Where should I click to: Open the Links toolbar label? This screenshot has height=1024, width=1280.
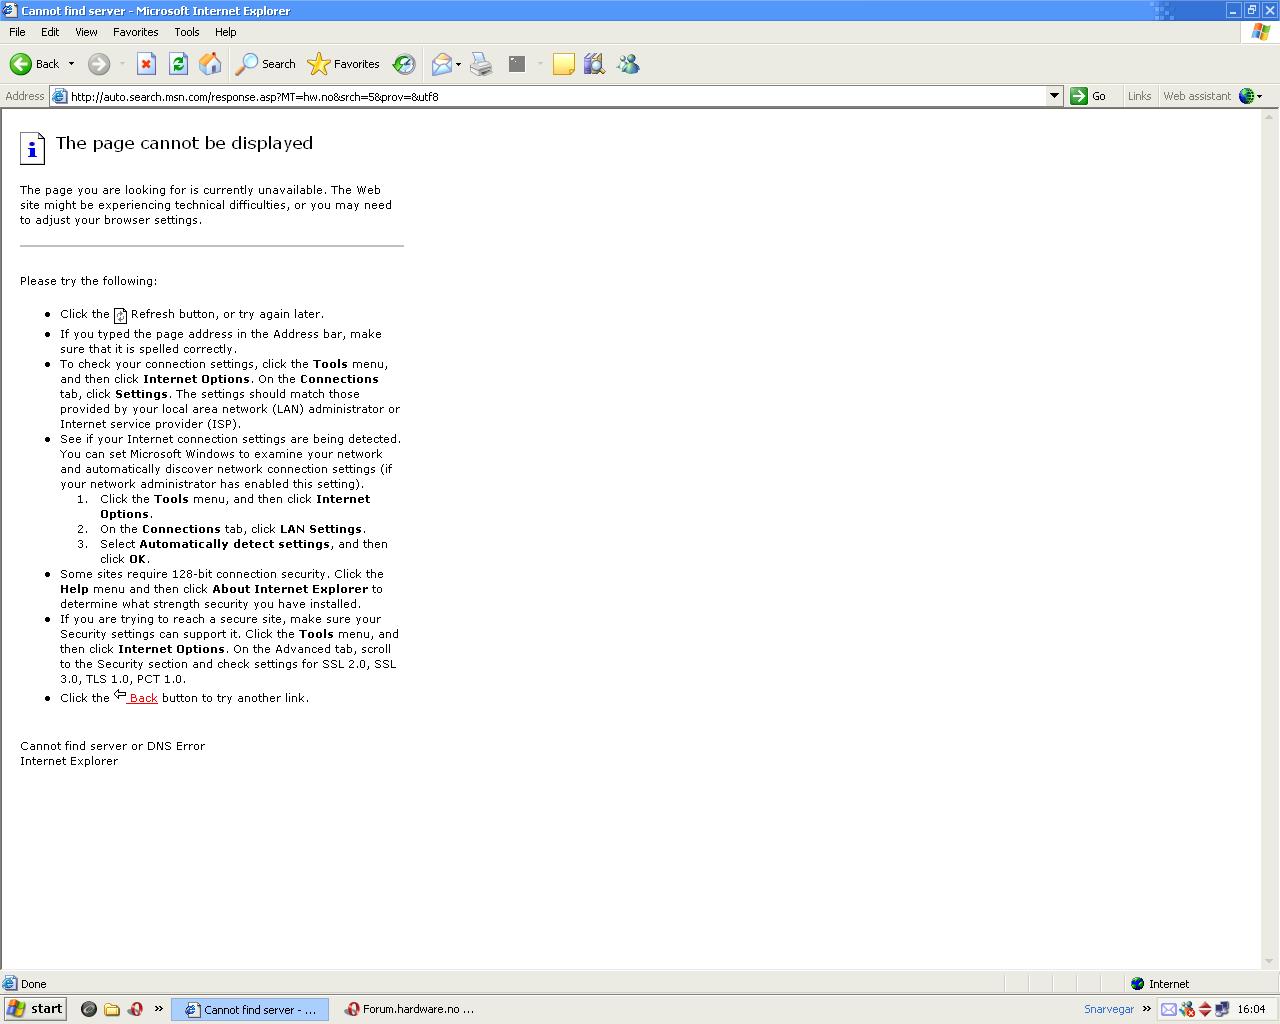pyautogui.click(x=1139, y=96)
